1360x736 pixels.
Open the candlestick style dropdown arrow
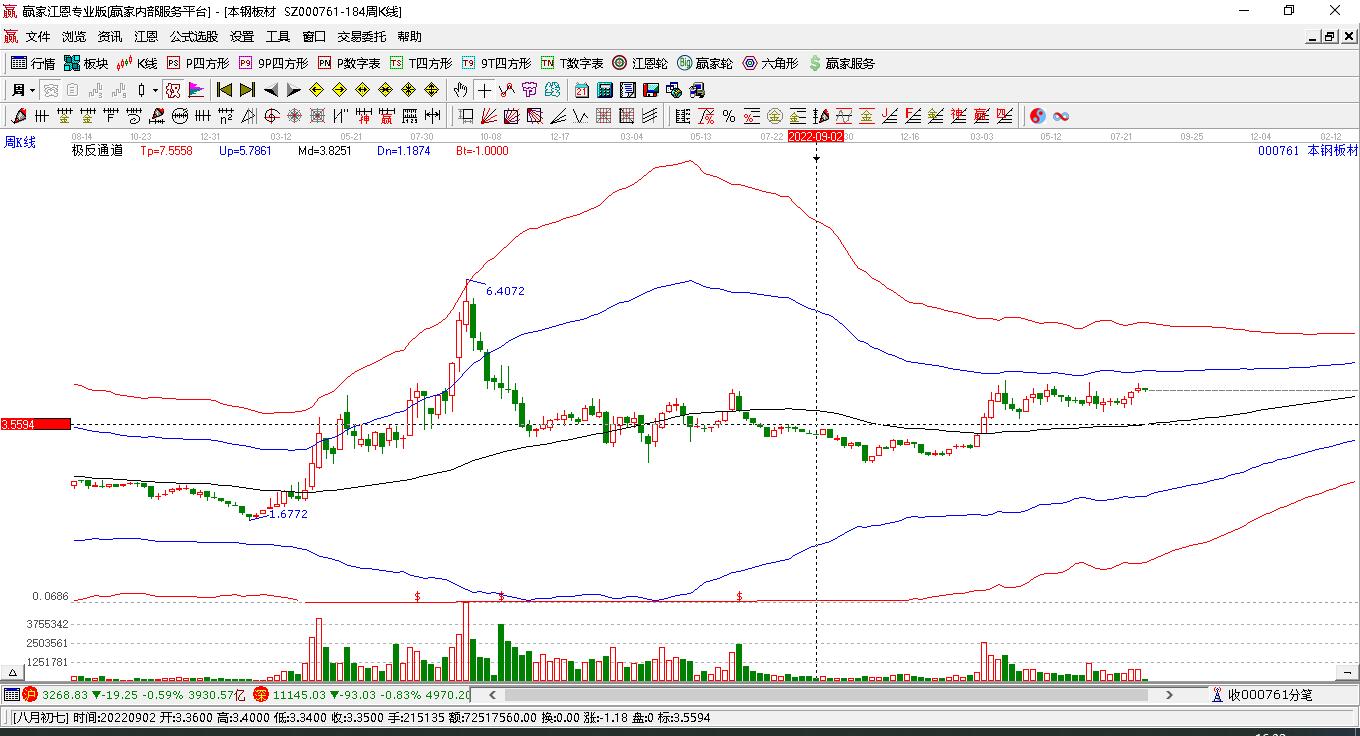click(x=155, y=90)
